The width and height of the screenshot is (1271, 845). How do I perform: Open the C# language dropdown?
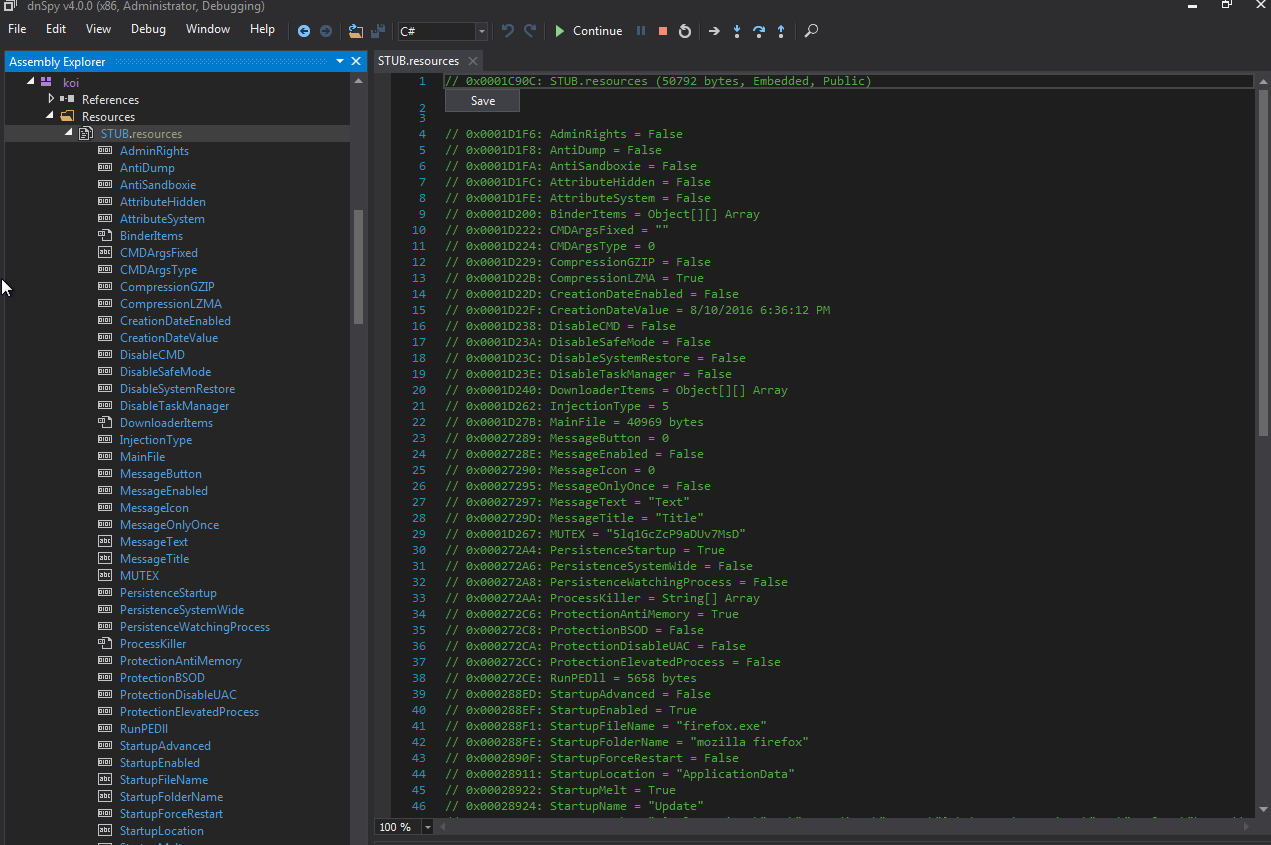tap(481, 32)
